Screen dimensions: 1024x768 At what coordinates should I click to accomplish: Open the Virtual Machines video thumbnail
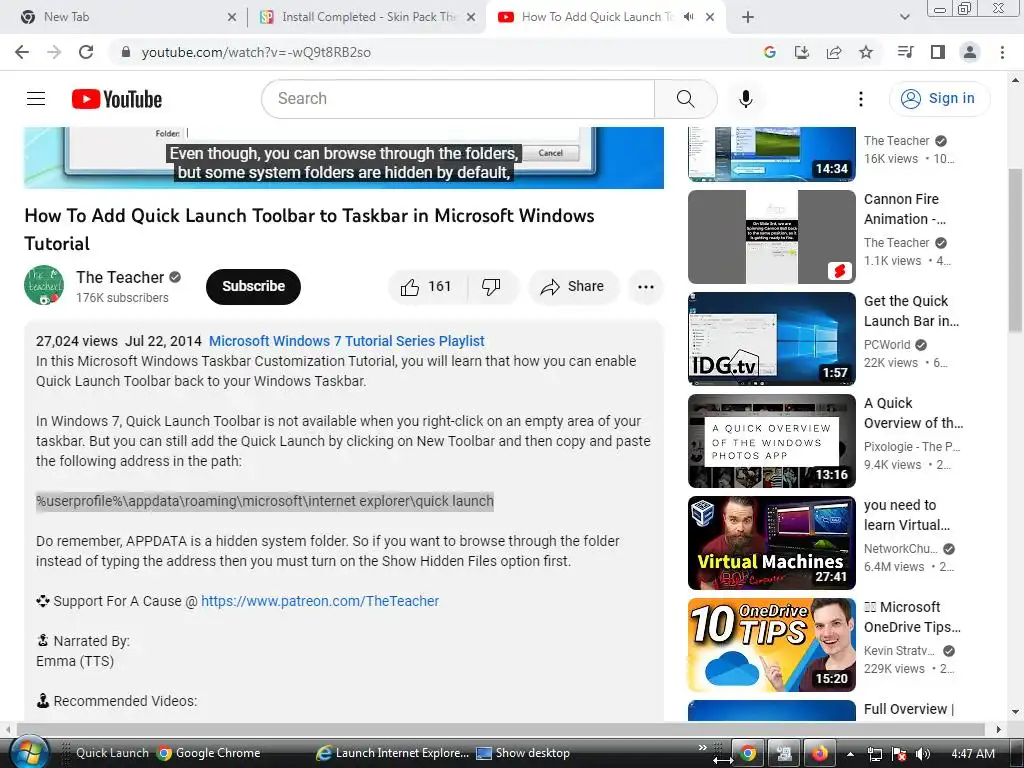(x=771, y=543)
